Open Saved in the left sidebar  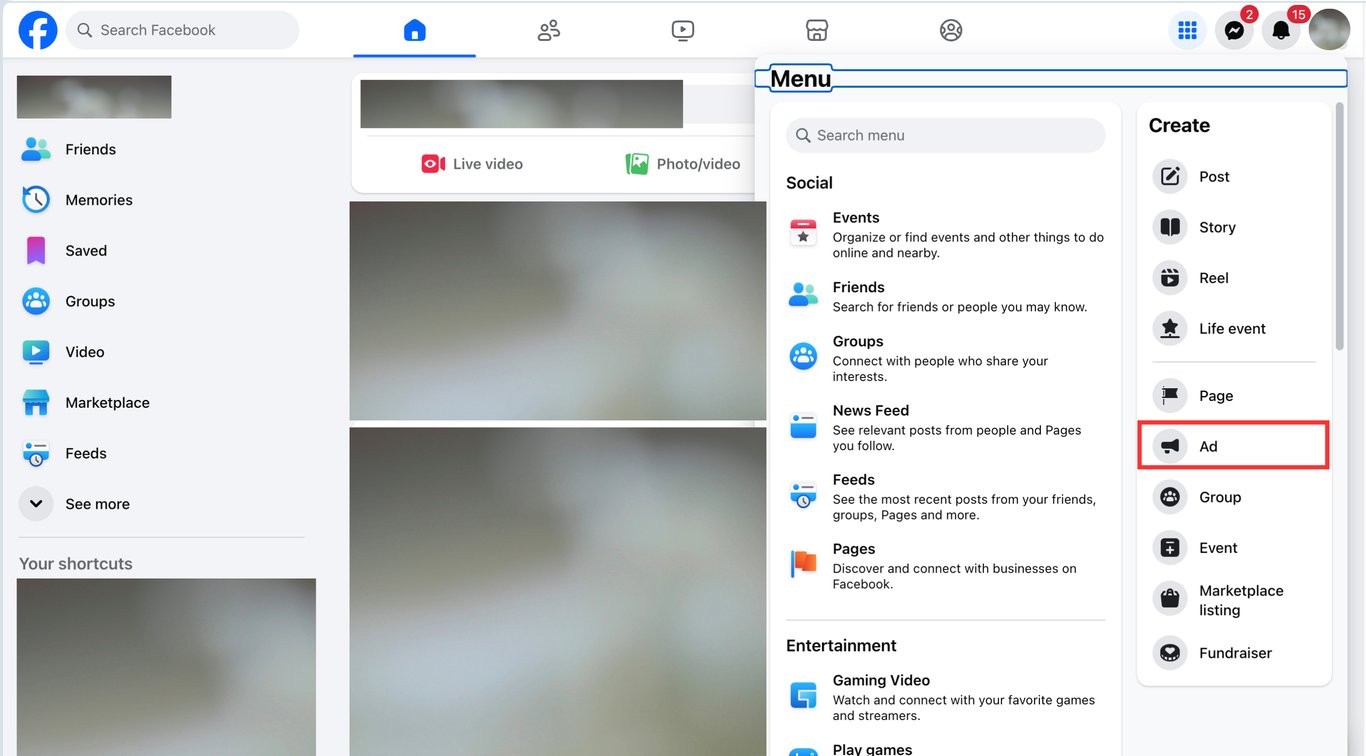(161, 251)
